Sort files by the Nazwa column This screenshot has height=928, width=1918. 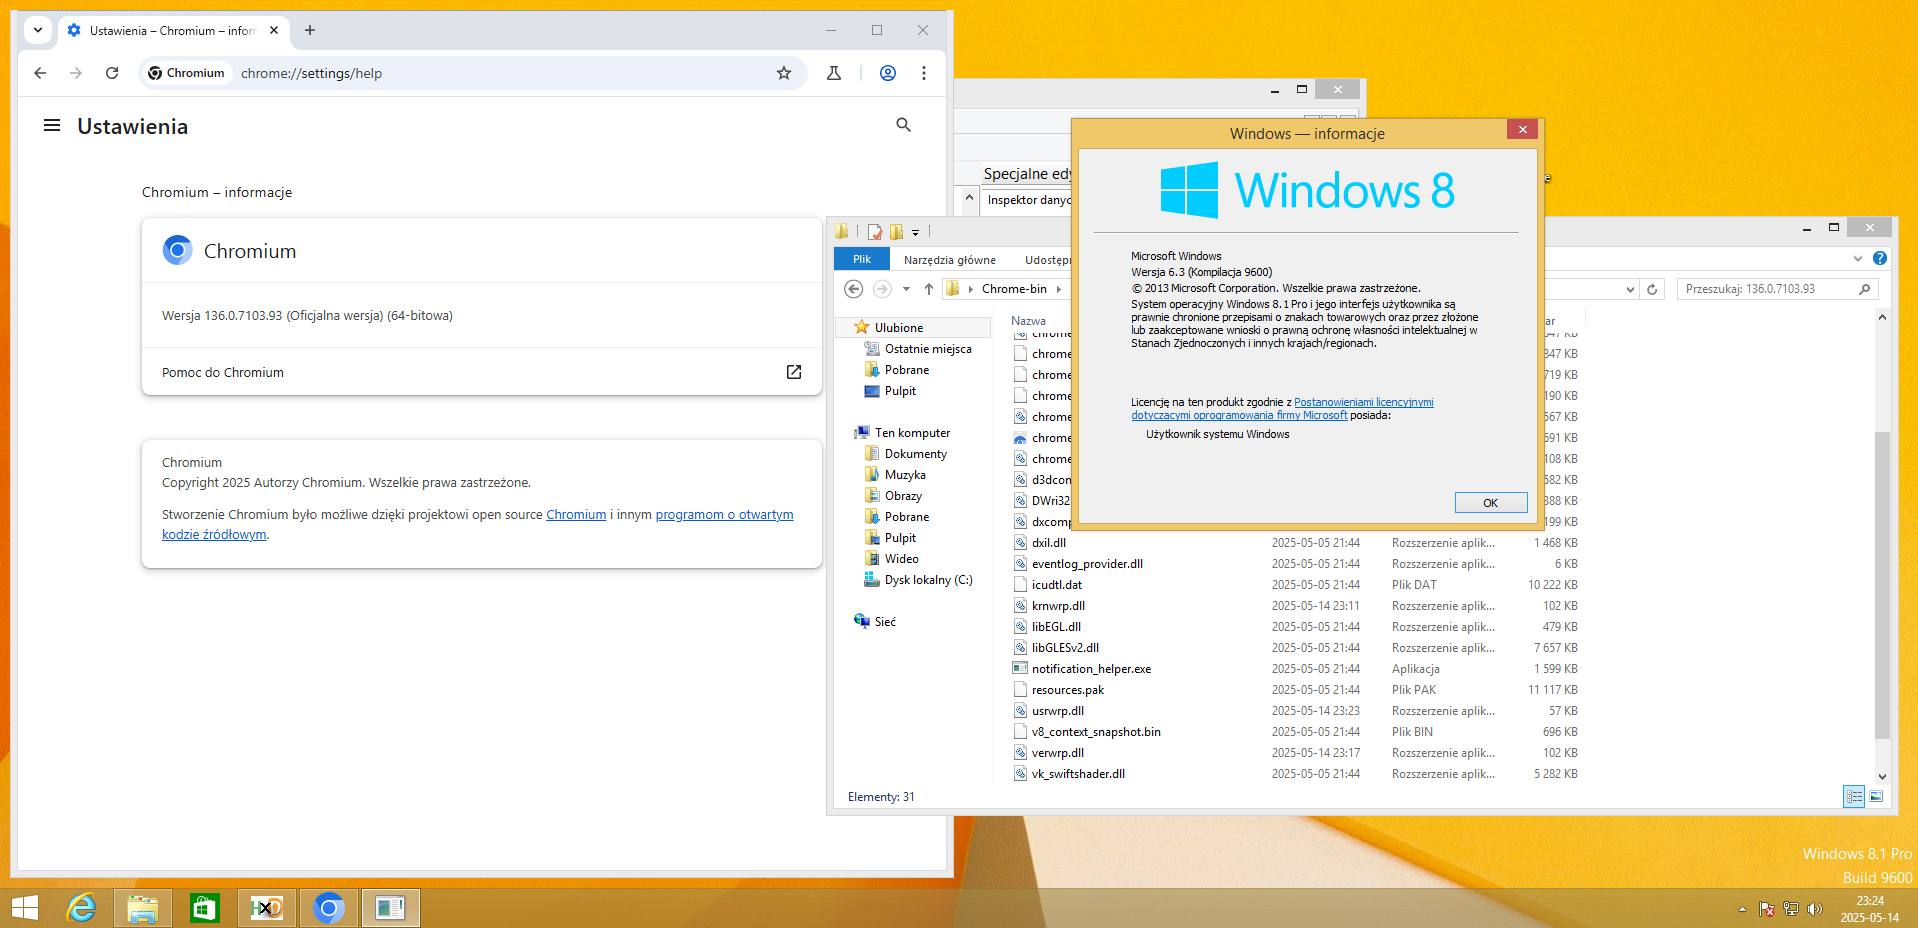pos(1028,321)
